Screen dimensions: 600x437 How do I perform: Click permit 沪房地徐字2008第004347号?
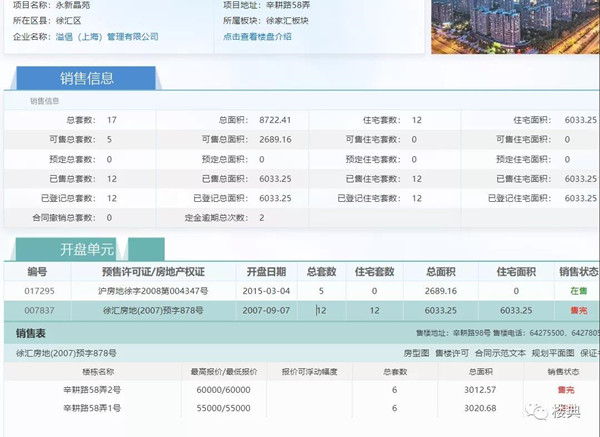point(153,291)
